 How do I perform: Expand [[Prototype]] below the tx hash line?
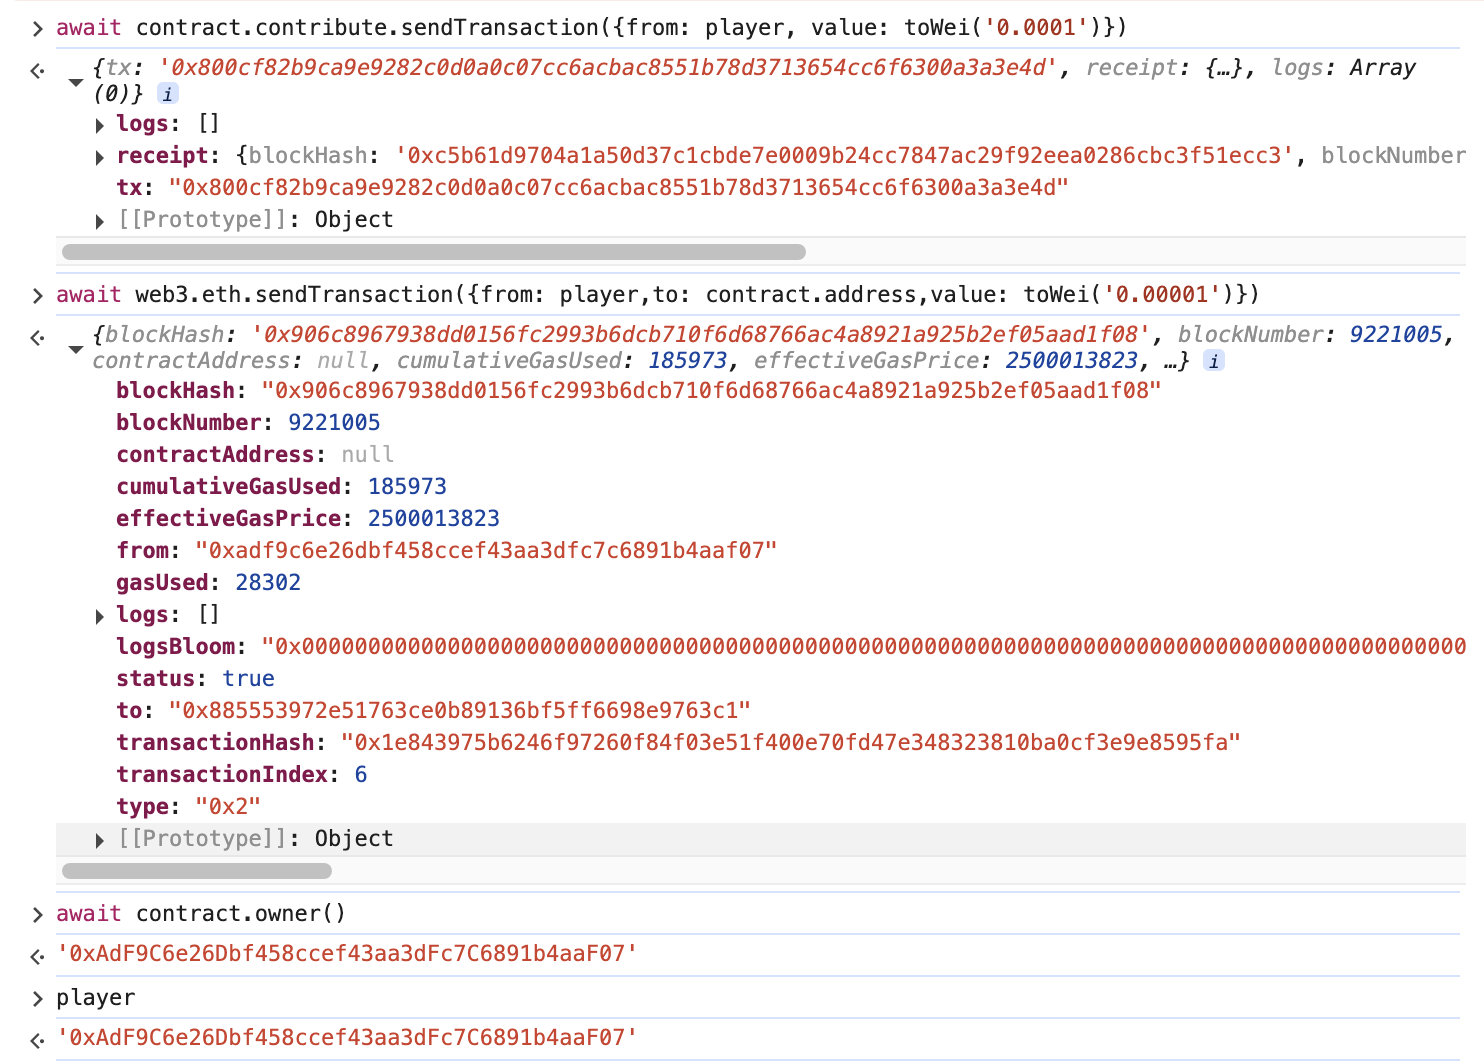[99, 221]
